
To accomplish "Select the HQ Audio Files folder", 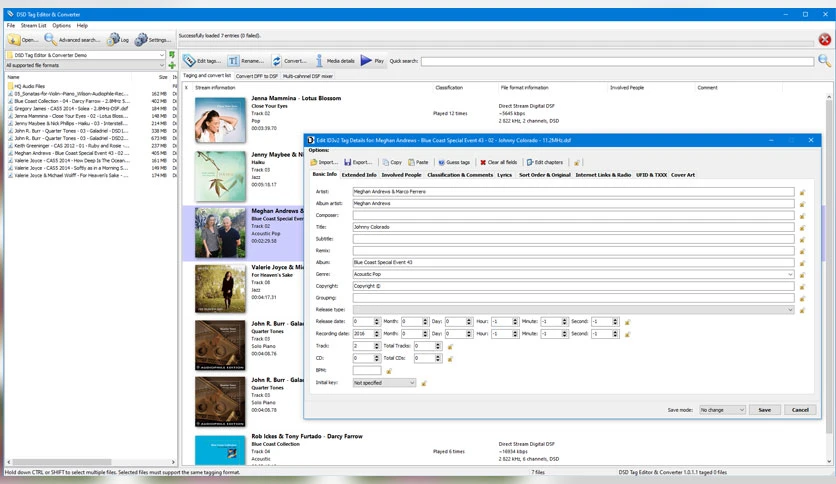I will tap(30, 86).
